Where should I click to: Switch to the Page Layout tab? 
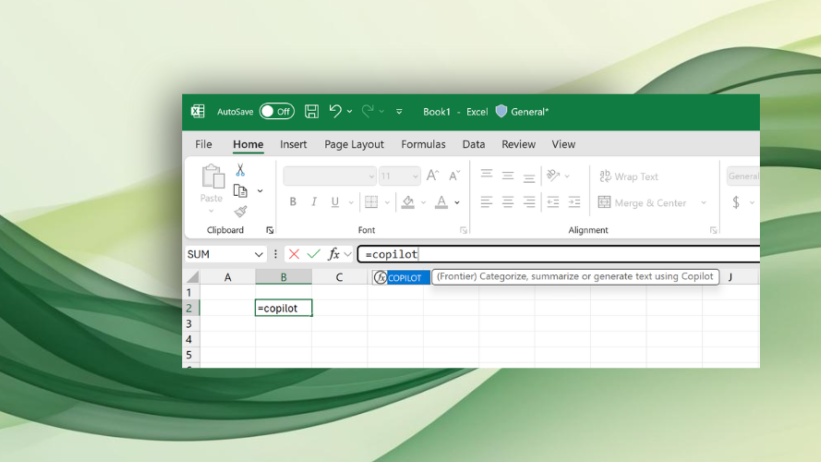(x=354, y=144)
